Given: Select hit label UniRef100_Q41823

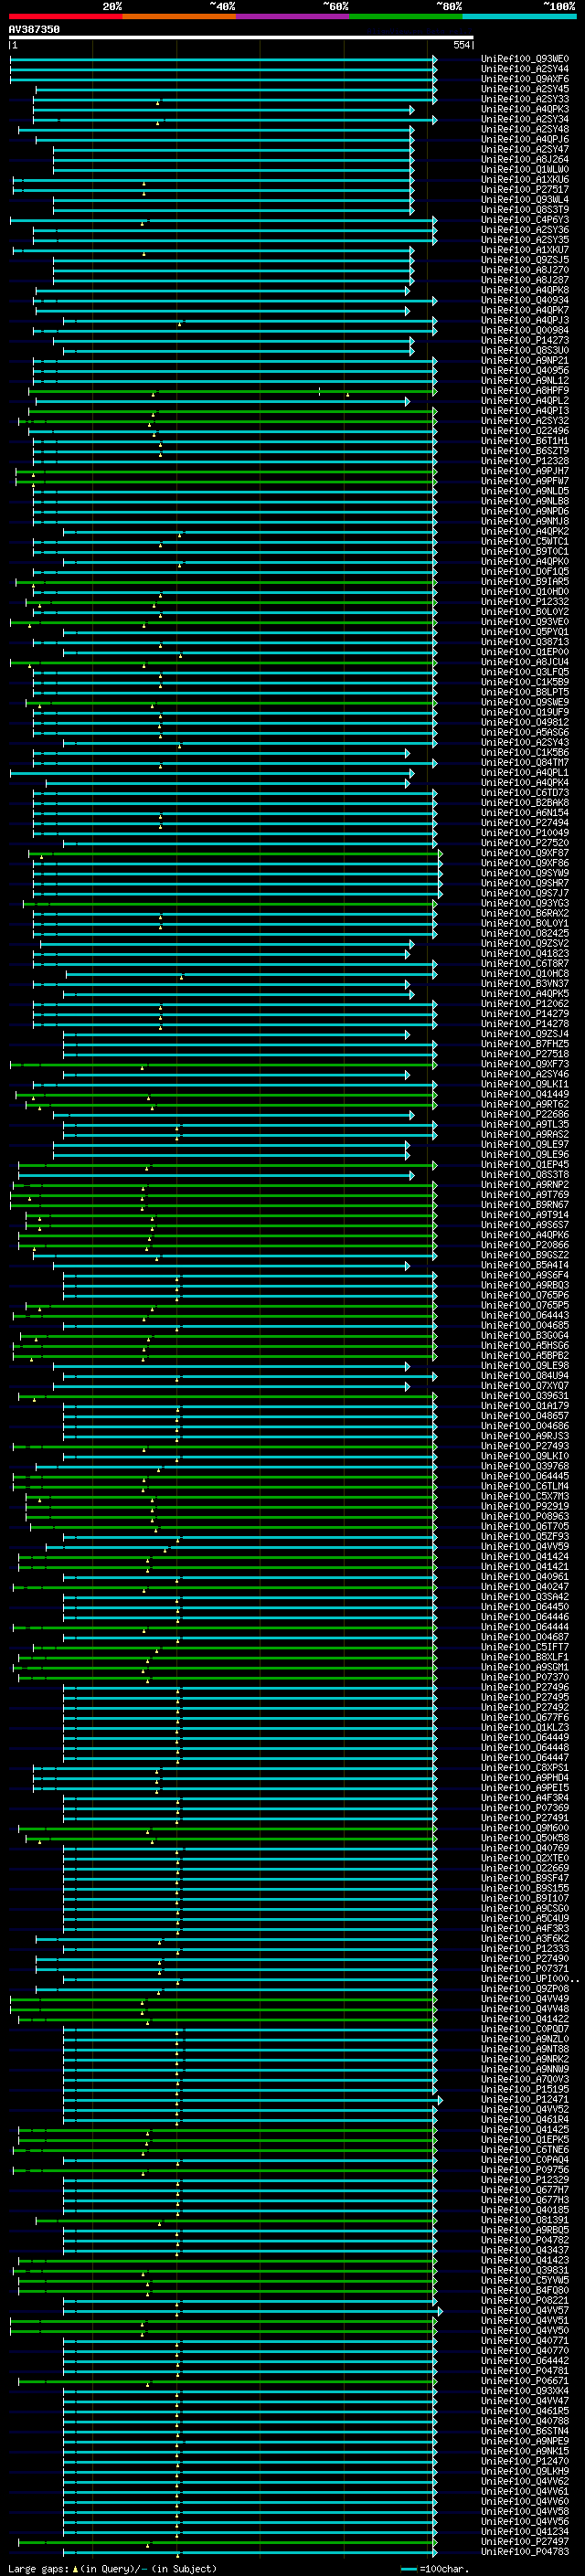Looking at the screenshot, I should click(x=525, y=953).
